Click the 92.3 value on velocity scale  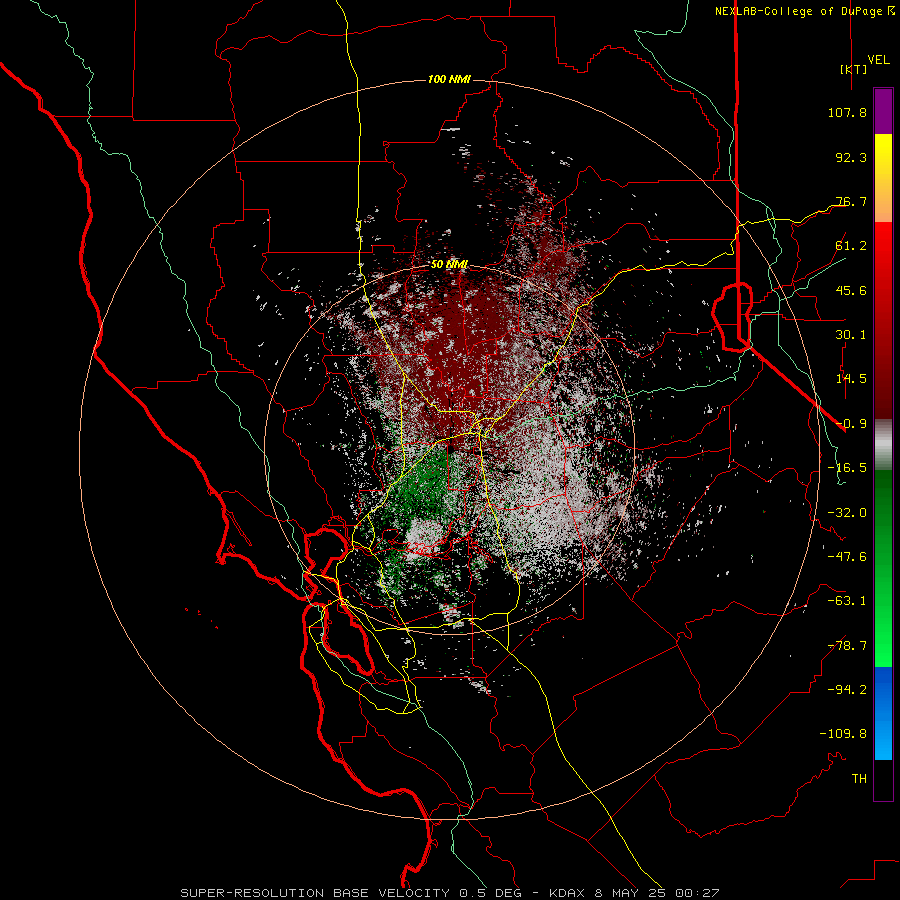click(x=851, y=157)
